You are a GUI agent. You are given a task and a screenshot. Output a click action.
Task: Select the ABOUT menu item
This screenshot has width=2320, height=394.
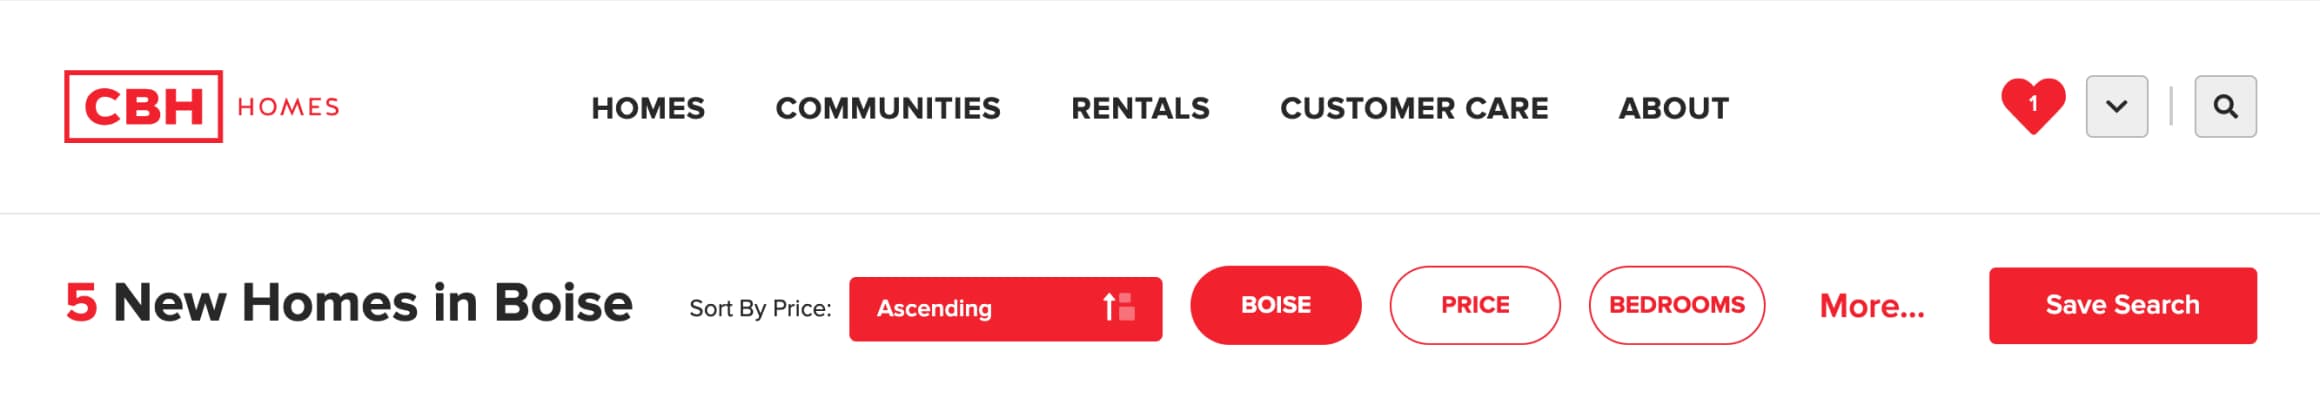click(x=1674, y=108)
